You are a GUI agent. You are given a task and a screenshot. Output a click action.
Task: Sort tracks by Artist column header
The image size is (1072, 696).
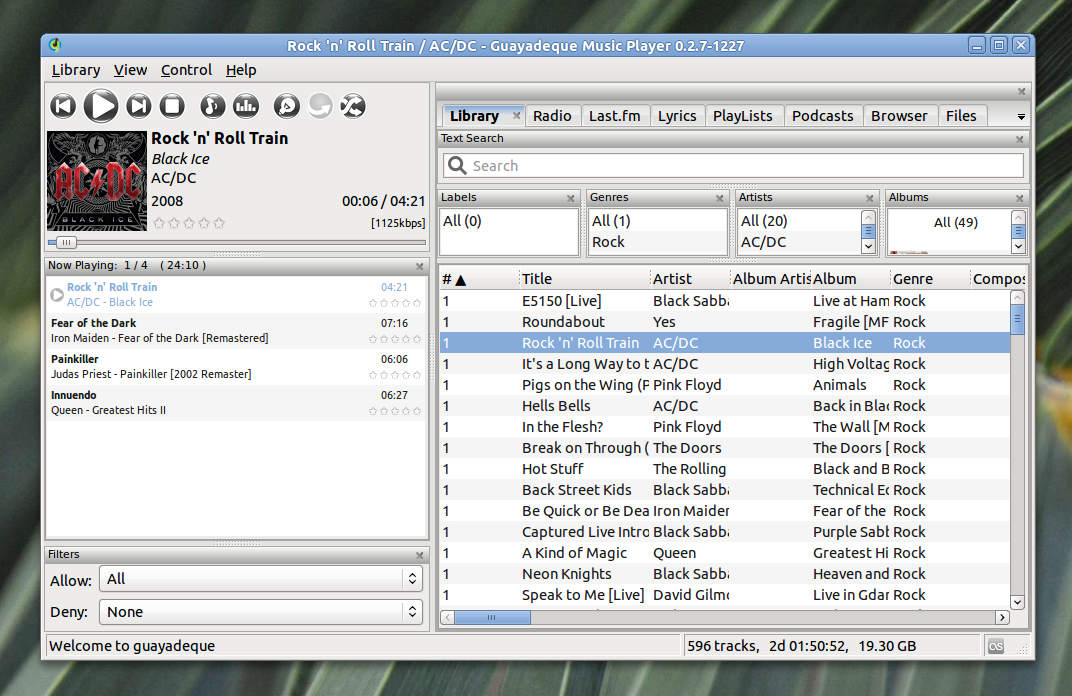[x=690, y=279]
